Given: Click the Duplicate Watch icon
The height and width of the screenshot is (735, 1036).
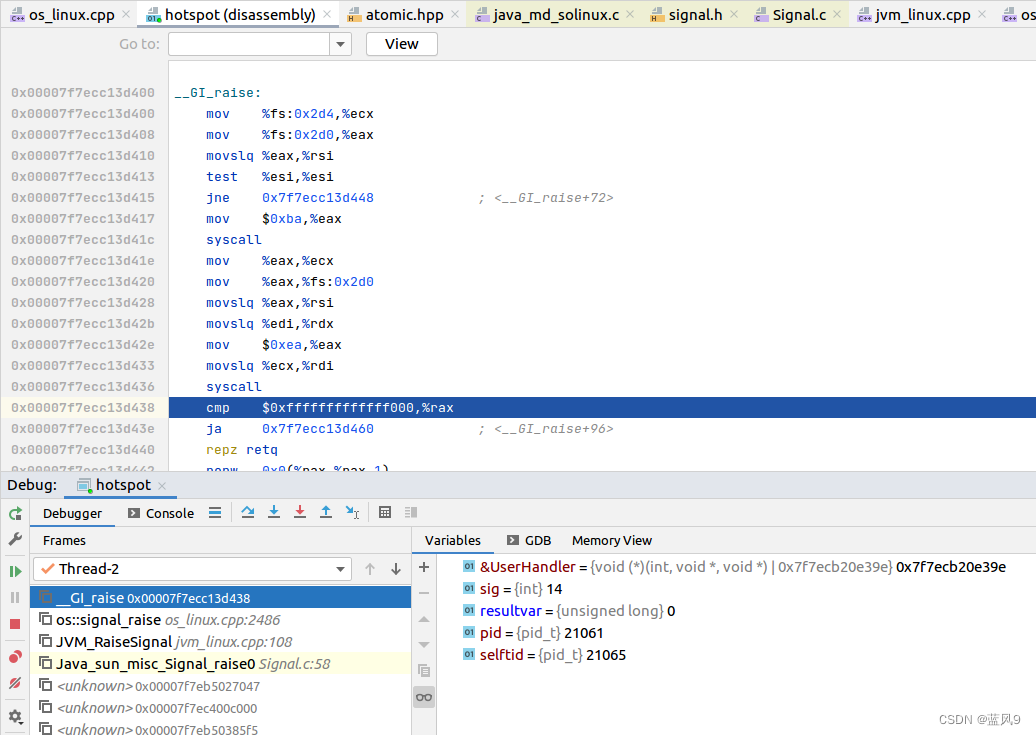Looking at the screenshot, I should click(424, 671).
